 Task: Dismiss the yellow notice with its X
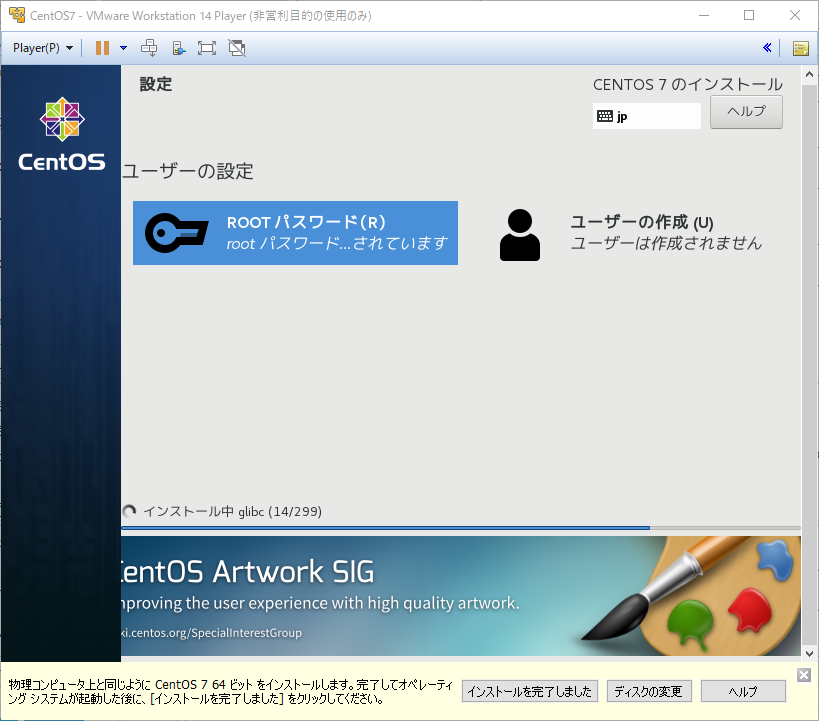coord(804,674)
